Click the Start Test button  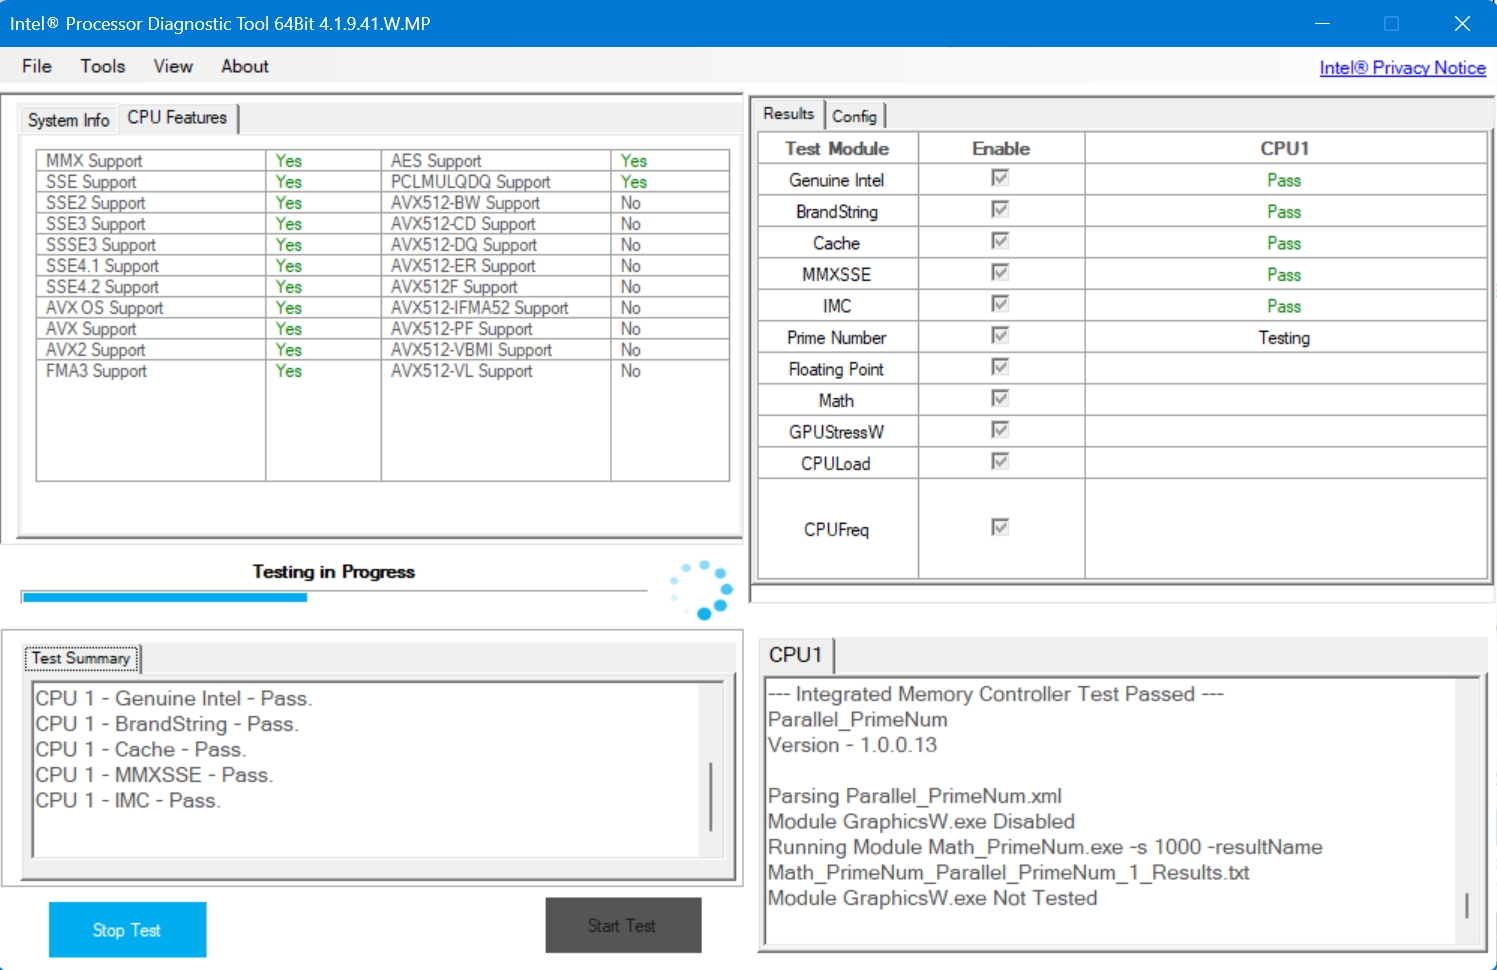pos(623,926)
